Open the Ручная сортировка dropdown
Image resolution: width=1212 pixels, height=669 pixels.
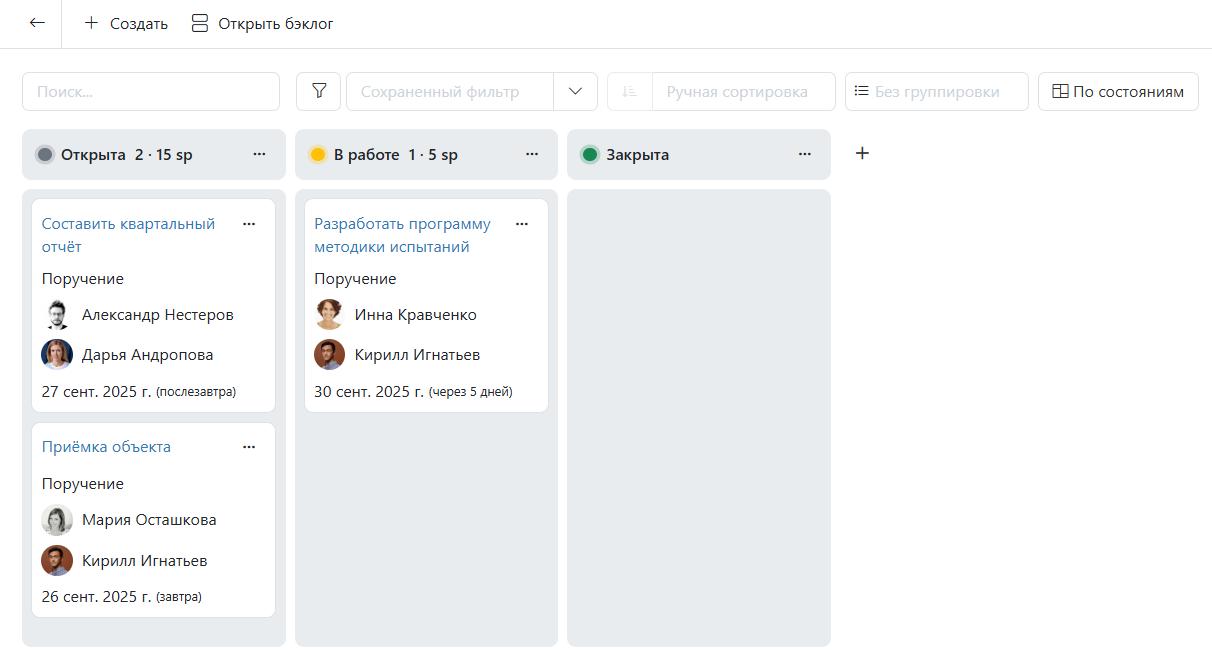pos(743,91)
